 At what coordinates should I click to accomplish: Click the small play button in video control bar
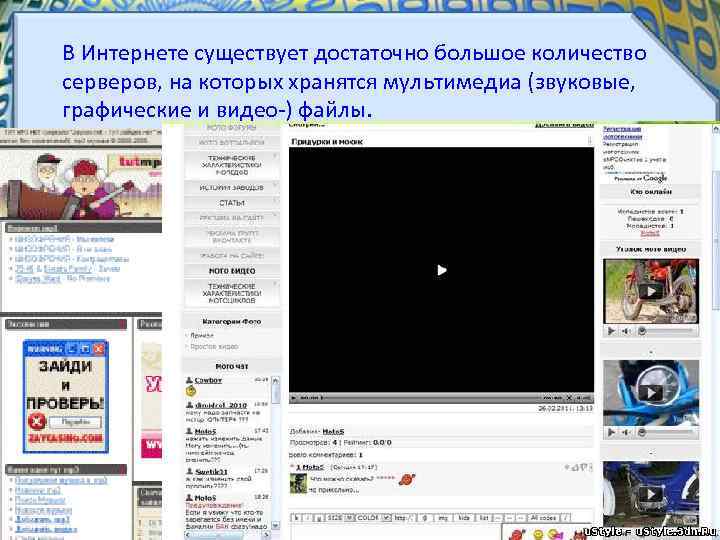coord(294,398)
